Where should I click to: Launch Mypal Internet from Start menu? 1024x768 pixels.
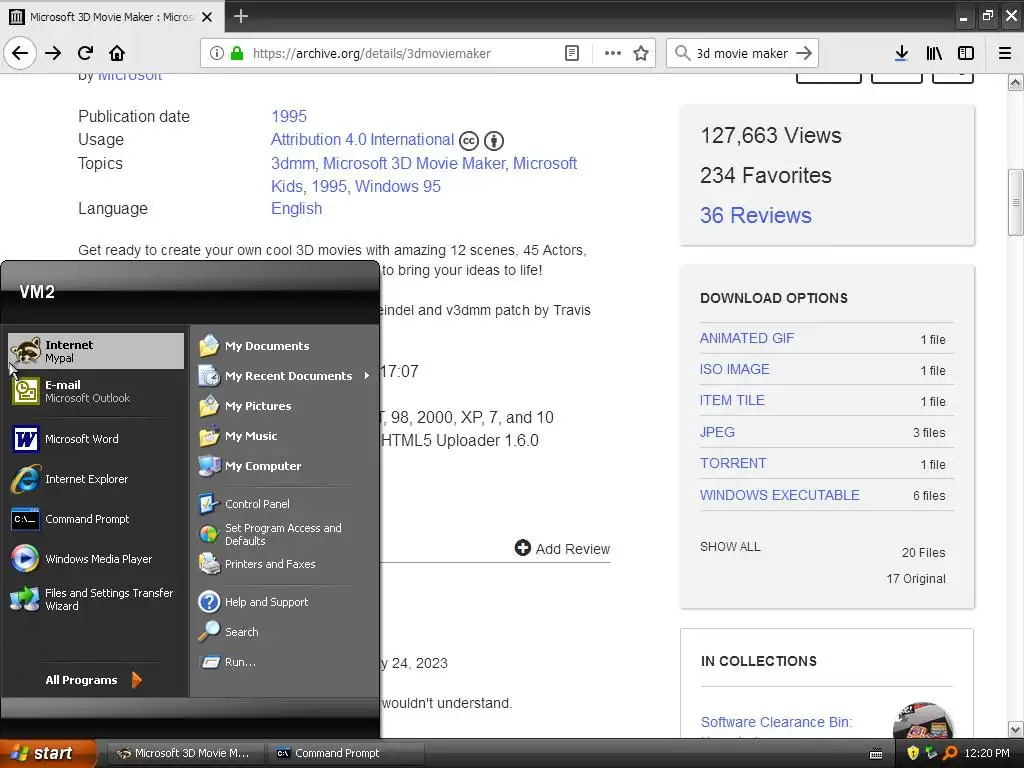pyautogui.click(x=96, y=351)
